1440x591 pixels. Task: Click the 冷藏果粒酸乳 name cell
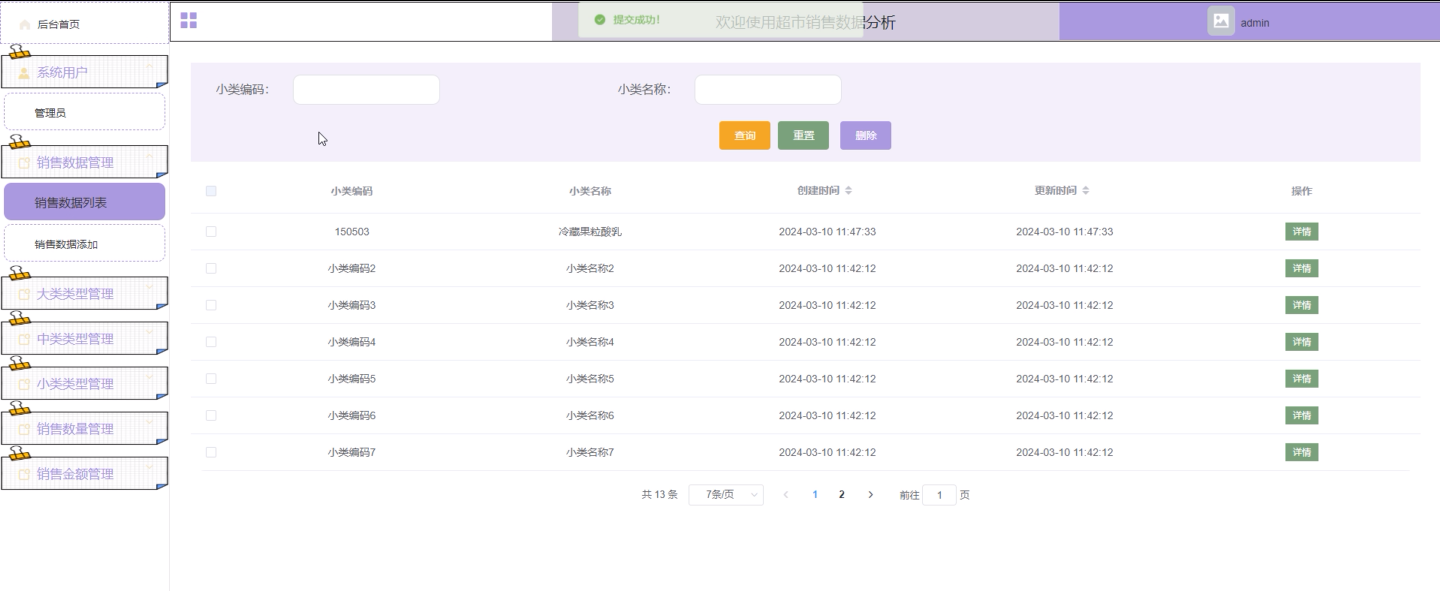(x=590, y=232)
